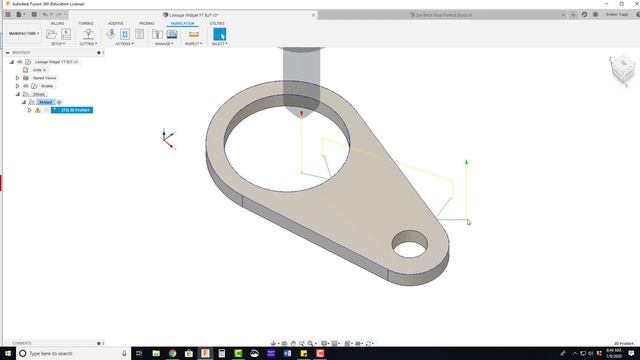Open the Machine Library icon in Manage

[172, 34]
